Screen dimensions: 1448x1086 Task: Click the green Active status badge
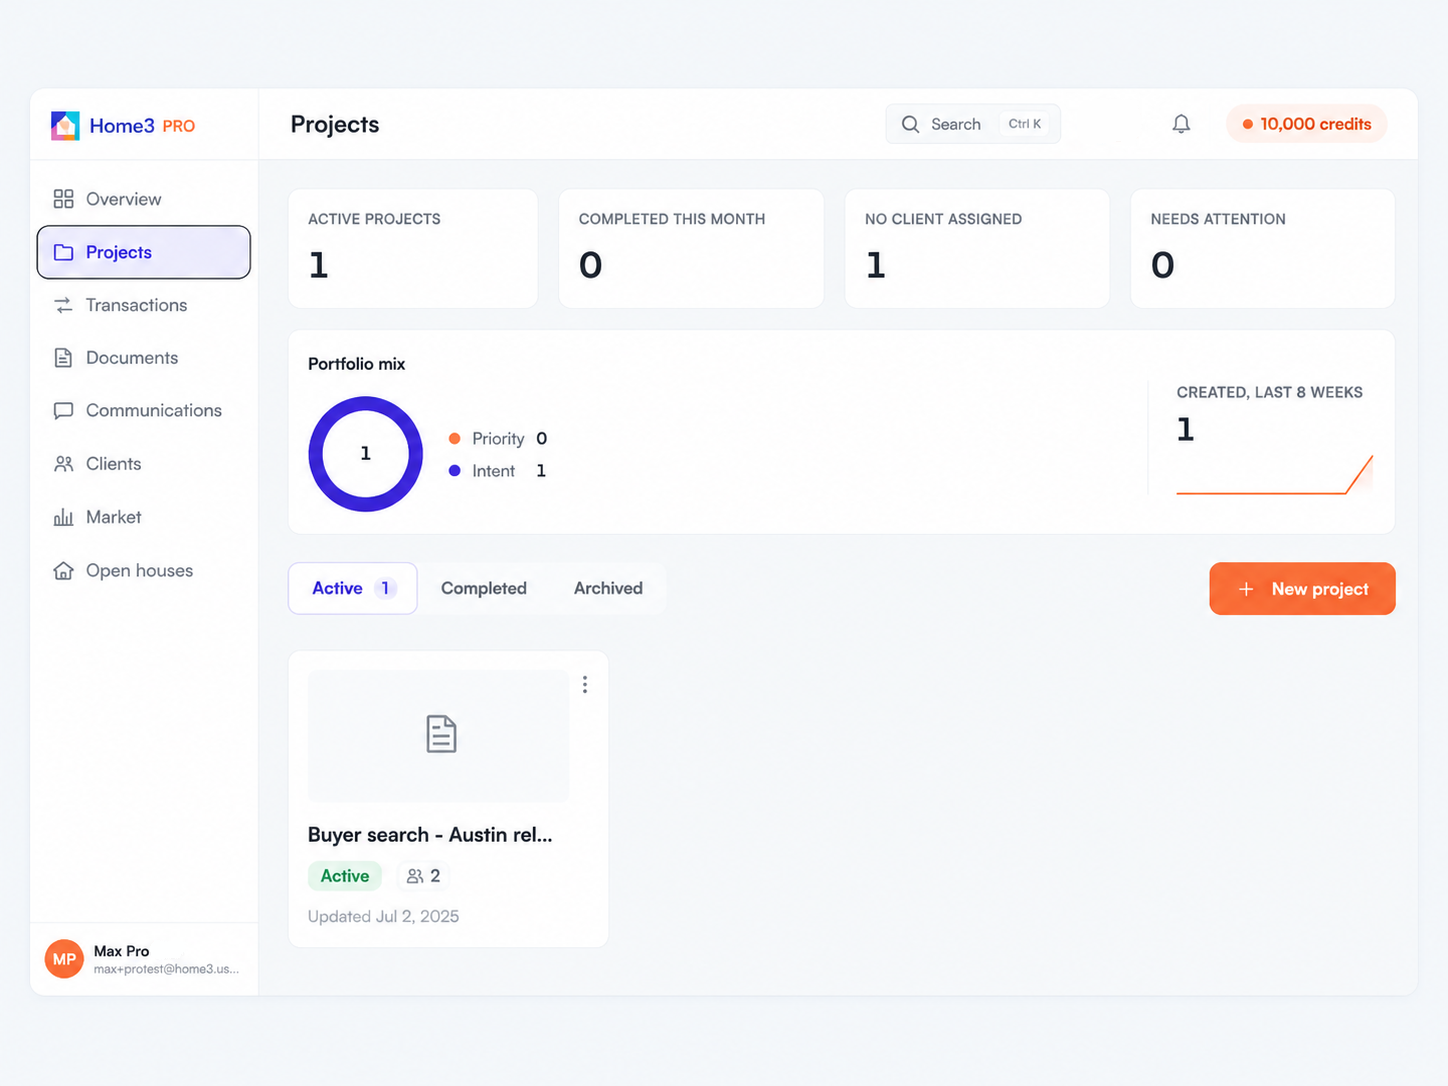pyautogui.click(x=345, y=876)
